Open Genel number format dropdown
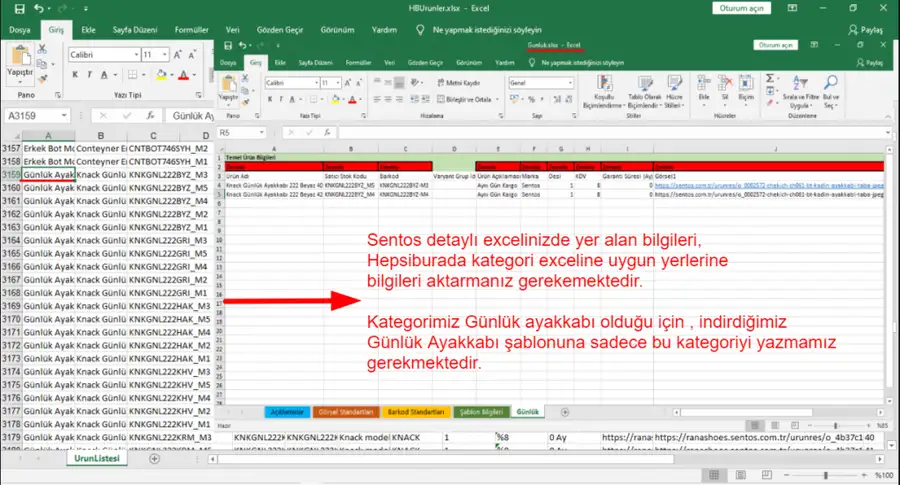Viewport: 900px width, 485px height. (569, 83)
